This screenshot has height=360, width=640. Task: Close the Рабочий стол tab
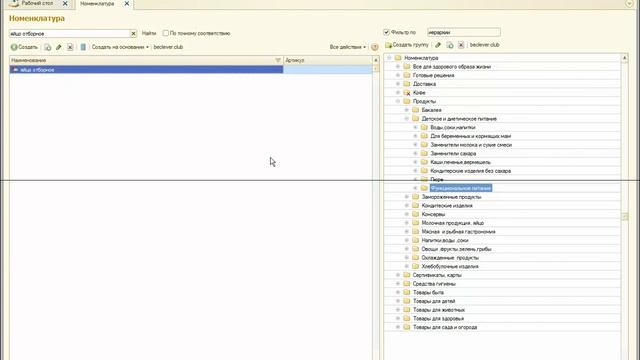click(x=65, y=3)
